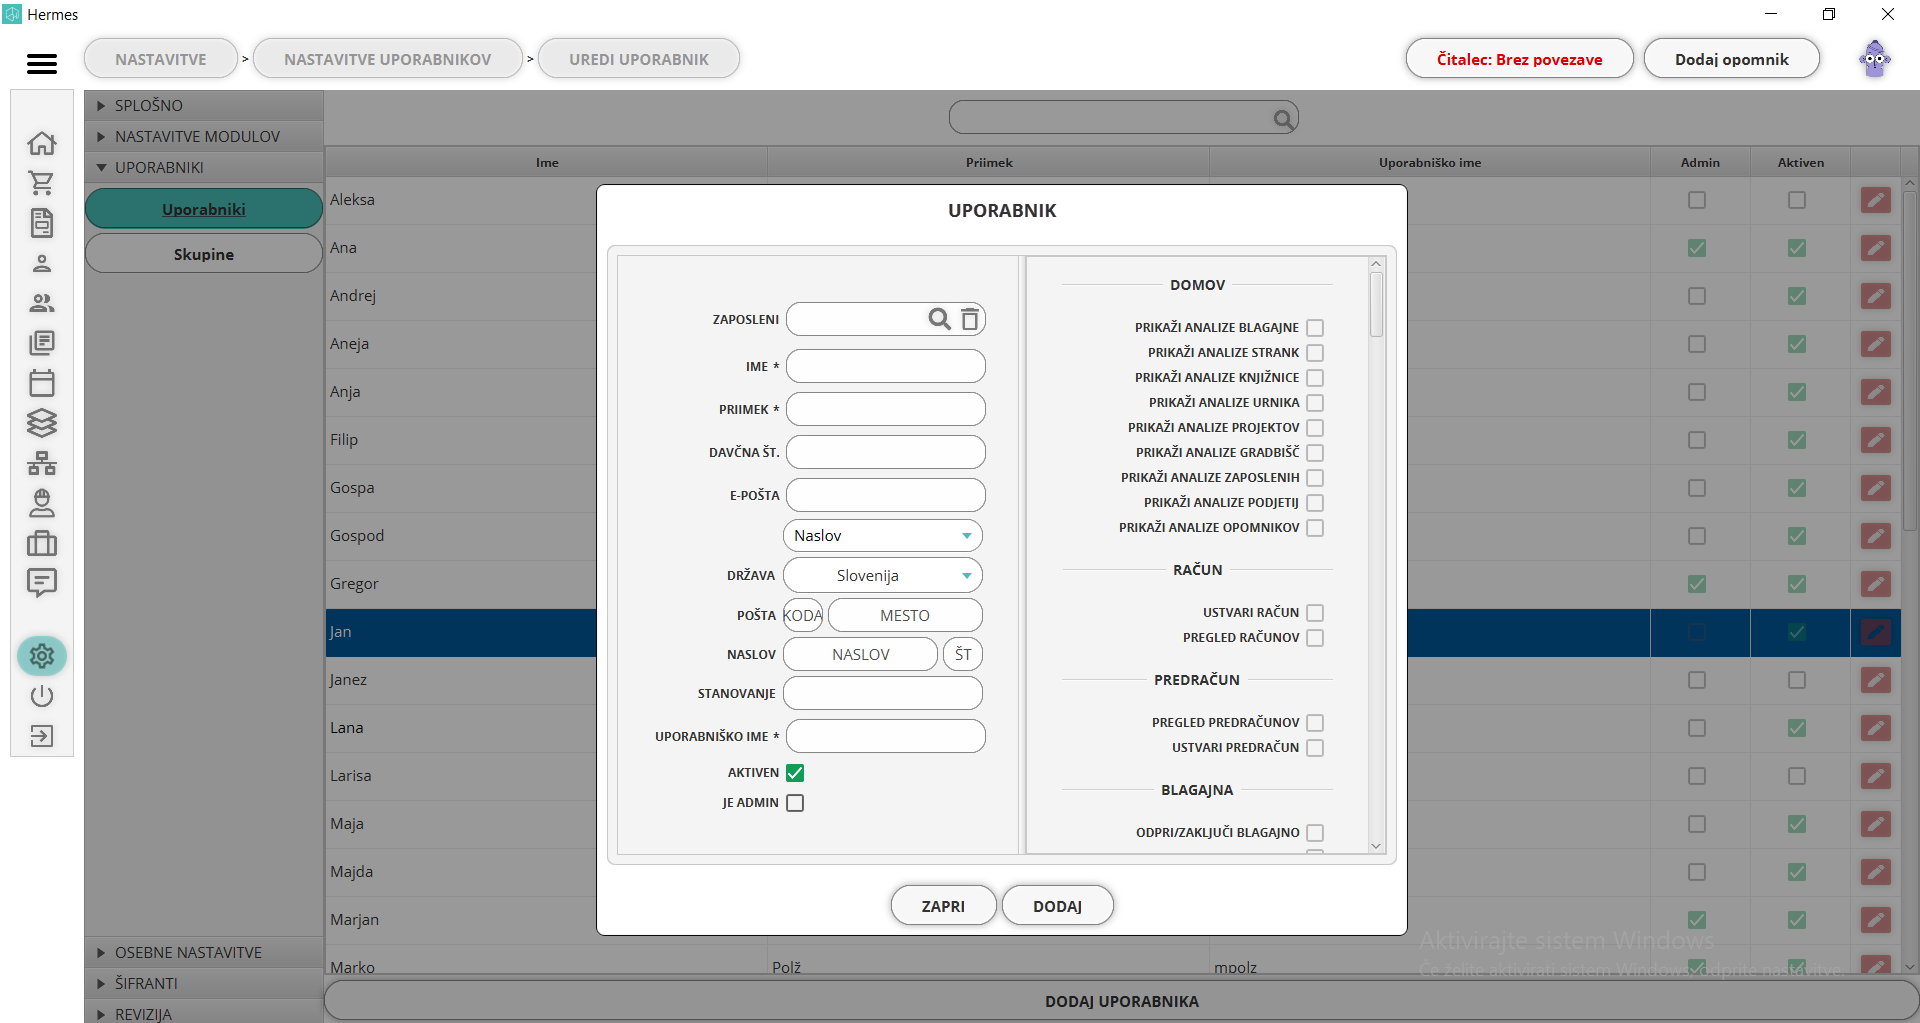Search employees with Zaposleni magnifier icon

click(939, 319)
